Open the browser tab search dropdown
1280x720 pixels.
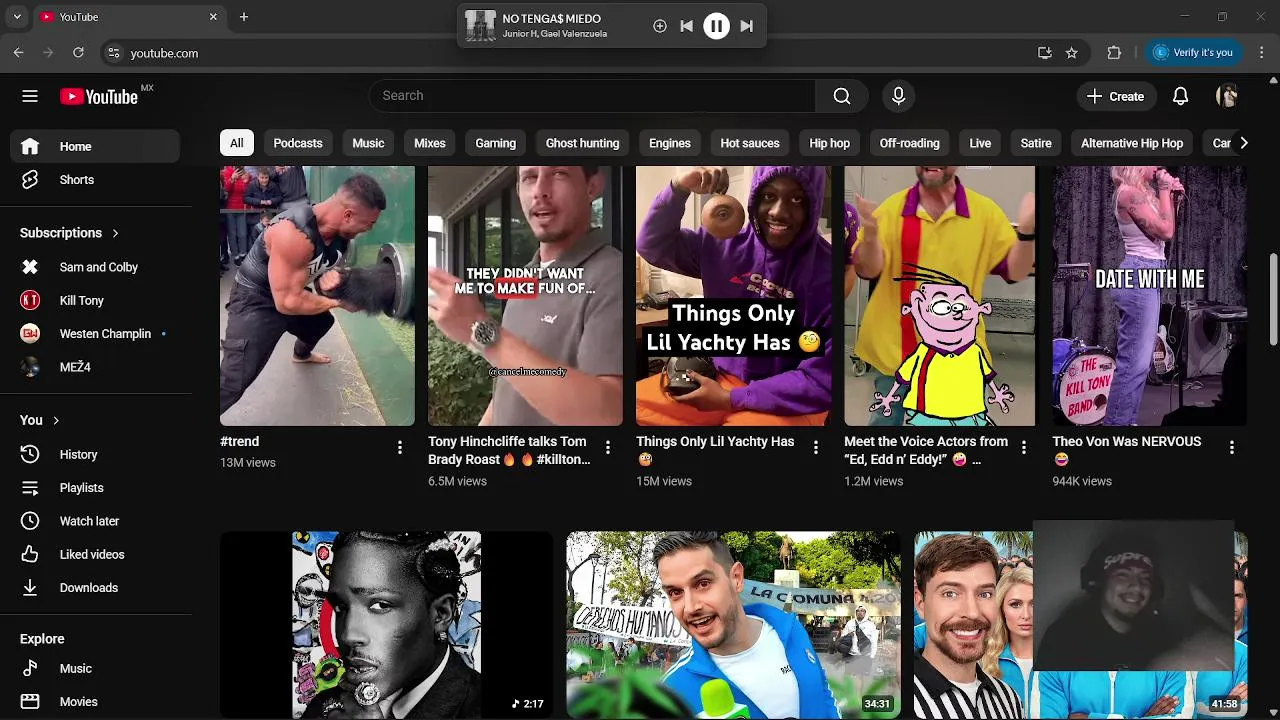pos(17,17)
